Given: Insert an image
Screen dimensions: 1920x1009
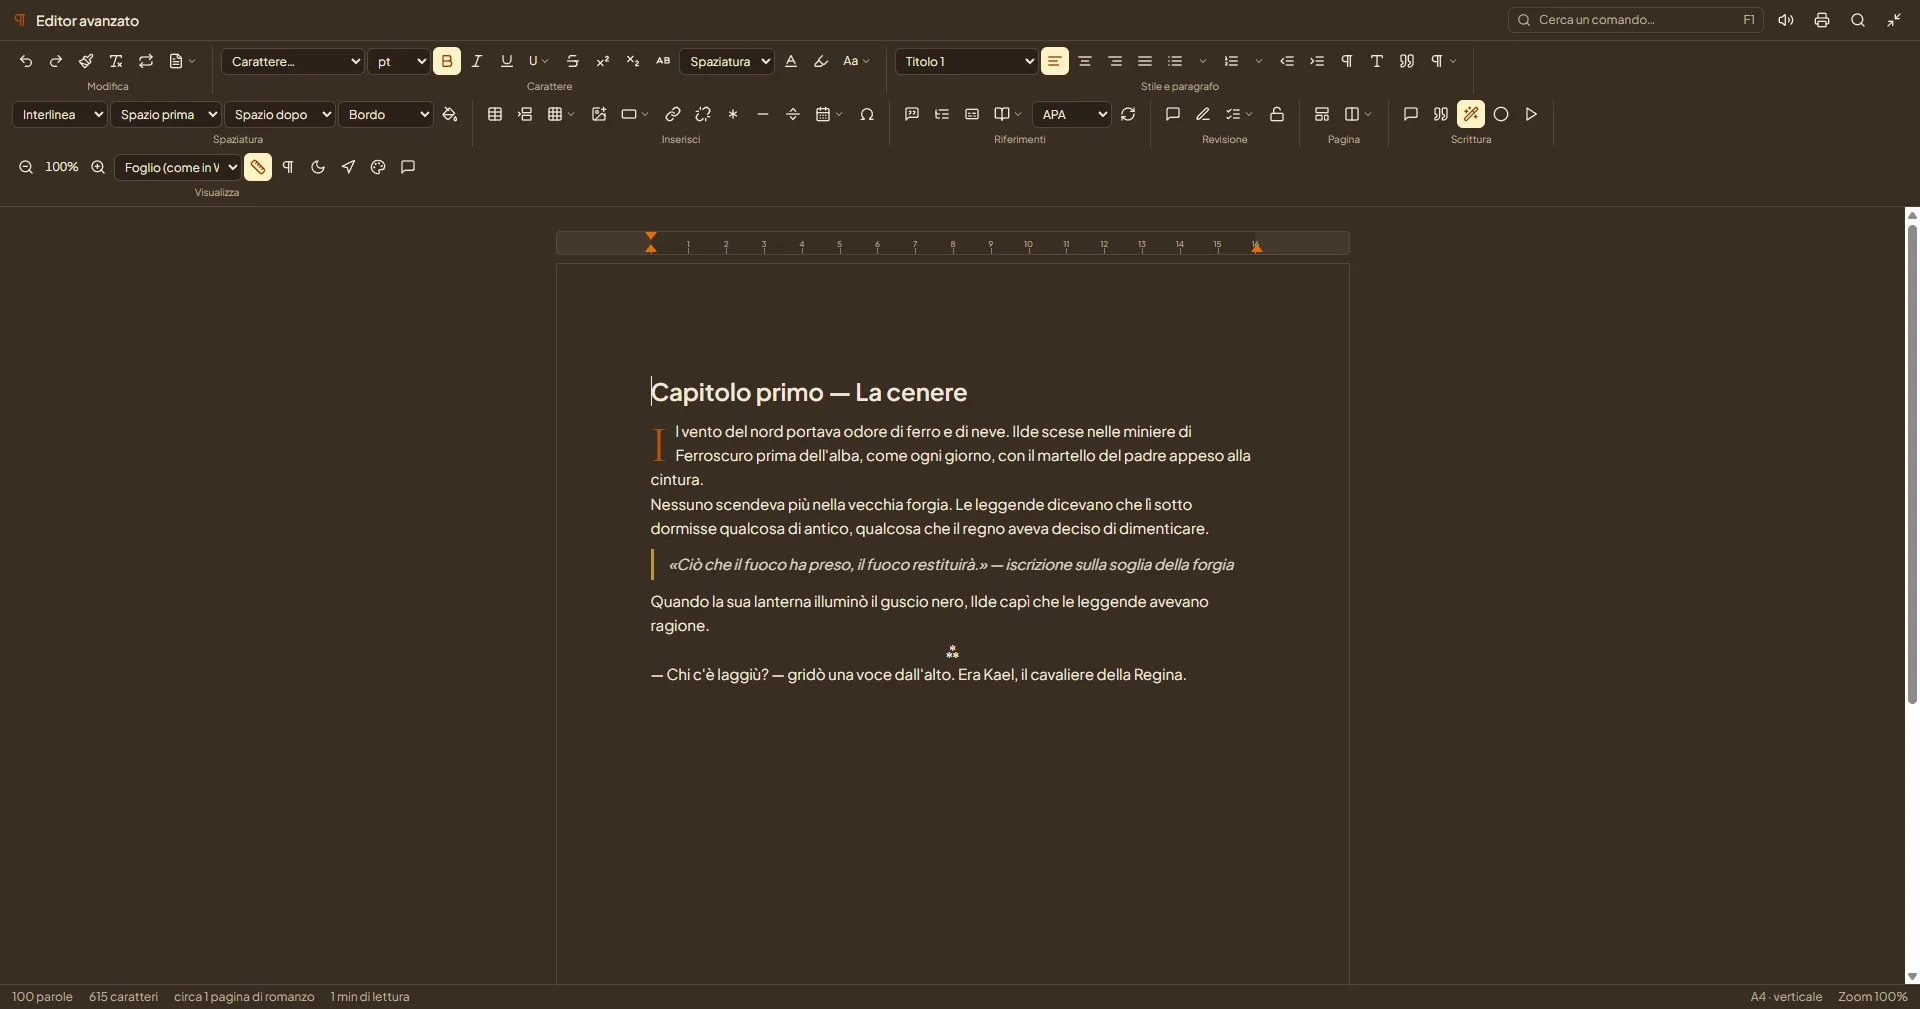Looking at the screenshot, I should point(599,114).
